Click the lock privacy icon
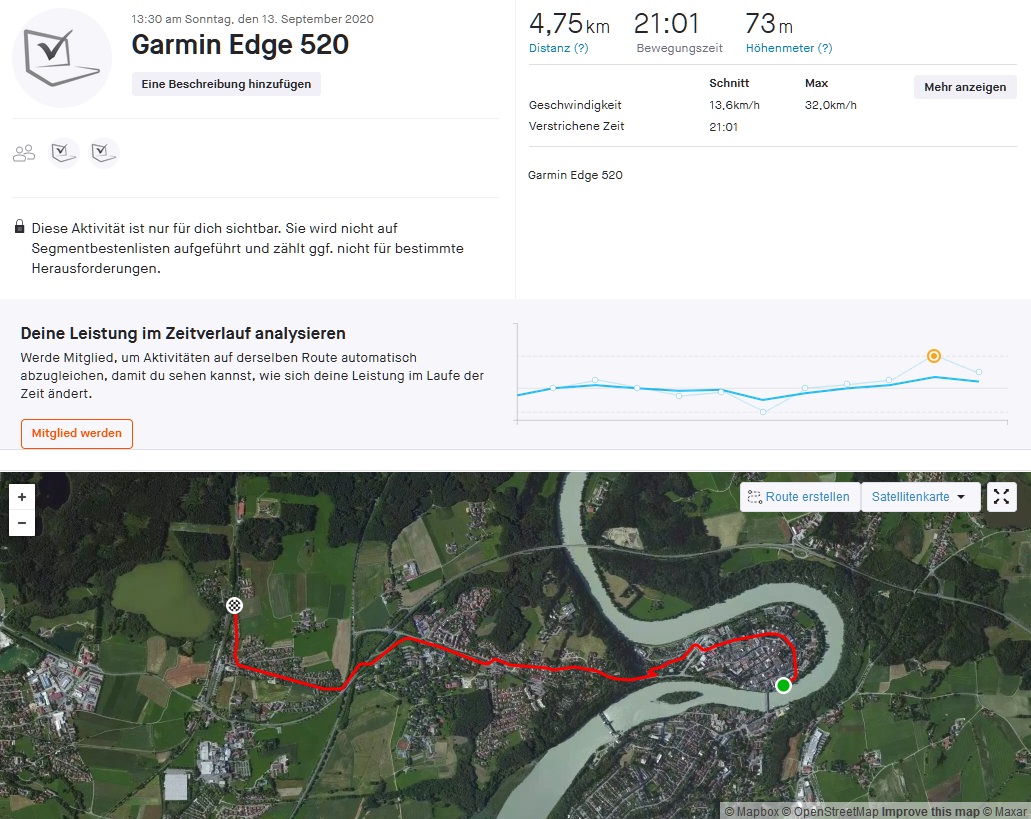This screenshot has height=819, width=1031. tap(20, 228)
